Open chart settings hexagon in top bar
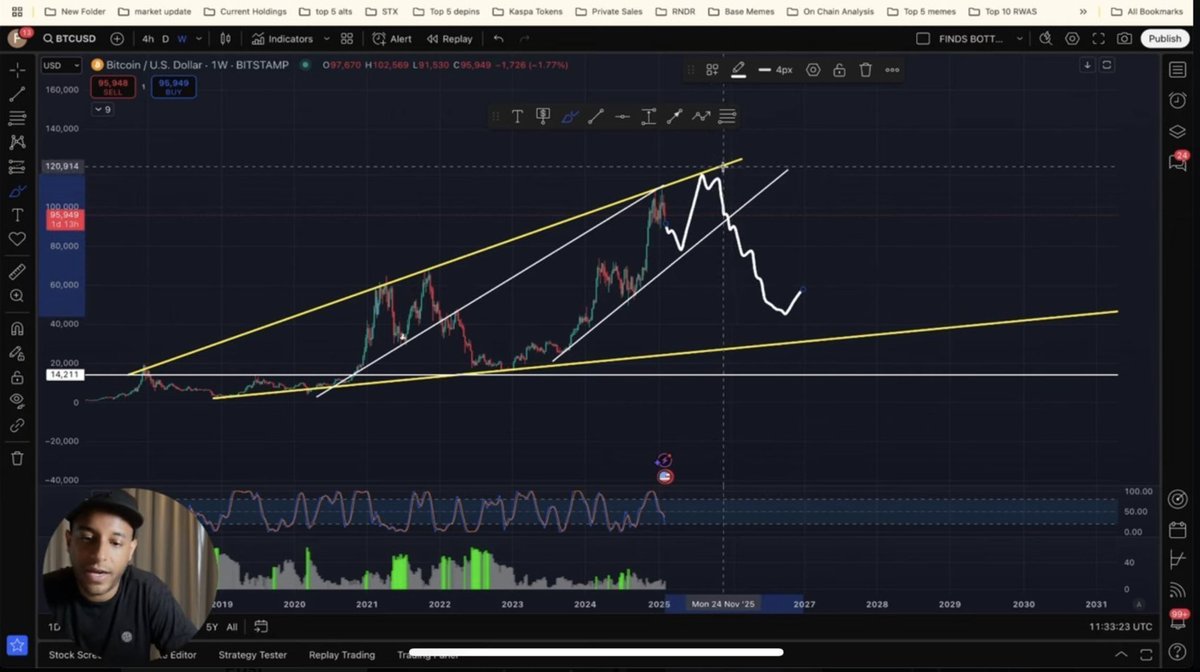This screenshot has width=1200, height=672. [x=1072, y=39]
